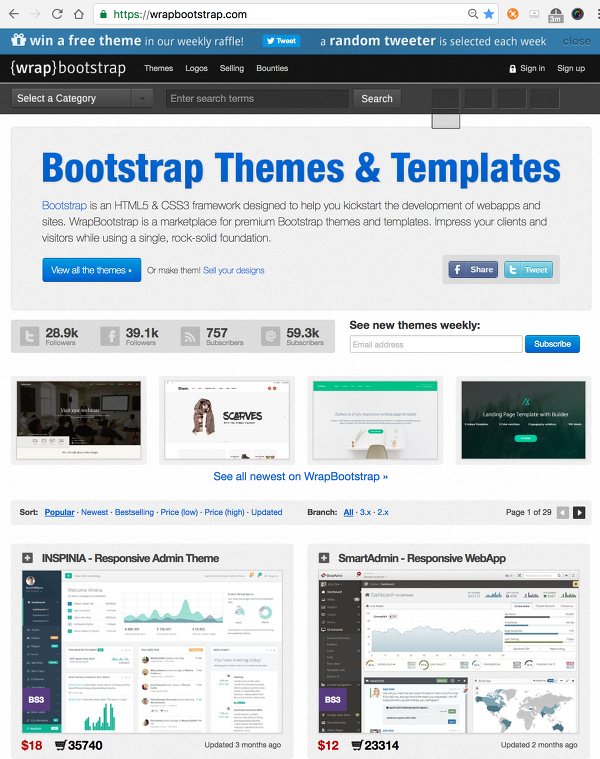Open the INSPINIA theme preview image
The height and width of the screenshot is (759, 600).
pos(152,652)
